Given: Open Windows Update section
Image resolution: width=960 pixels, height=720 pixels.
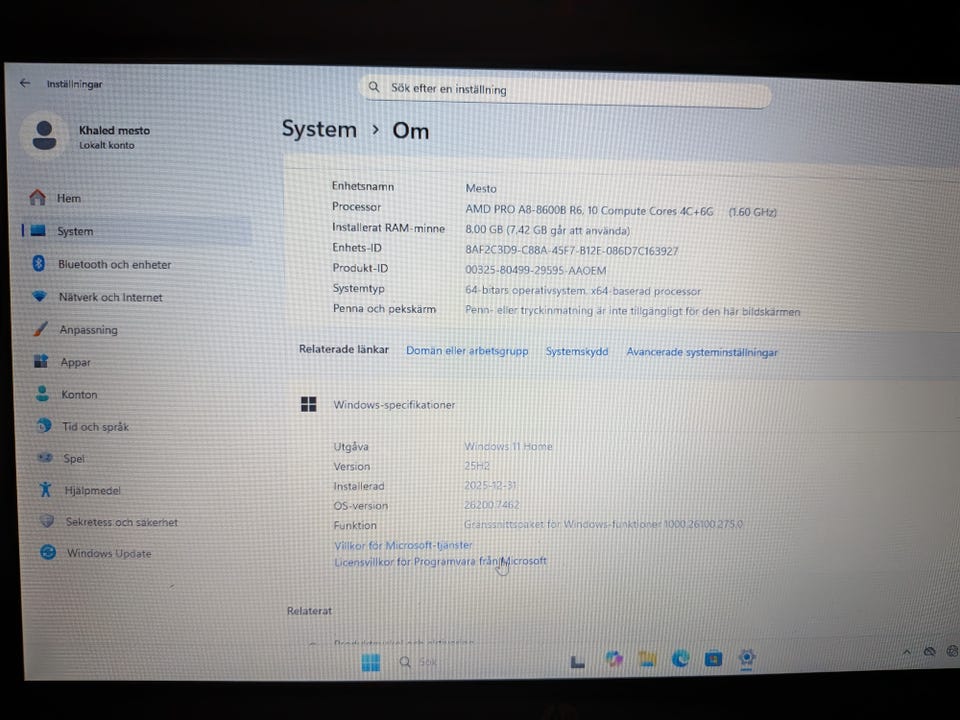Looking at the screenshot, I should (x=109, y=553).
